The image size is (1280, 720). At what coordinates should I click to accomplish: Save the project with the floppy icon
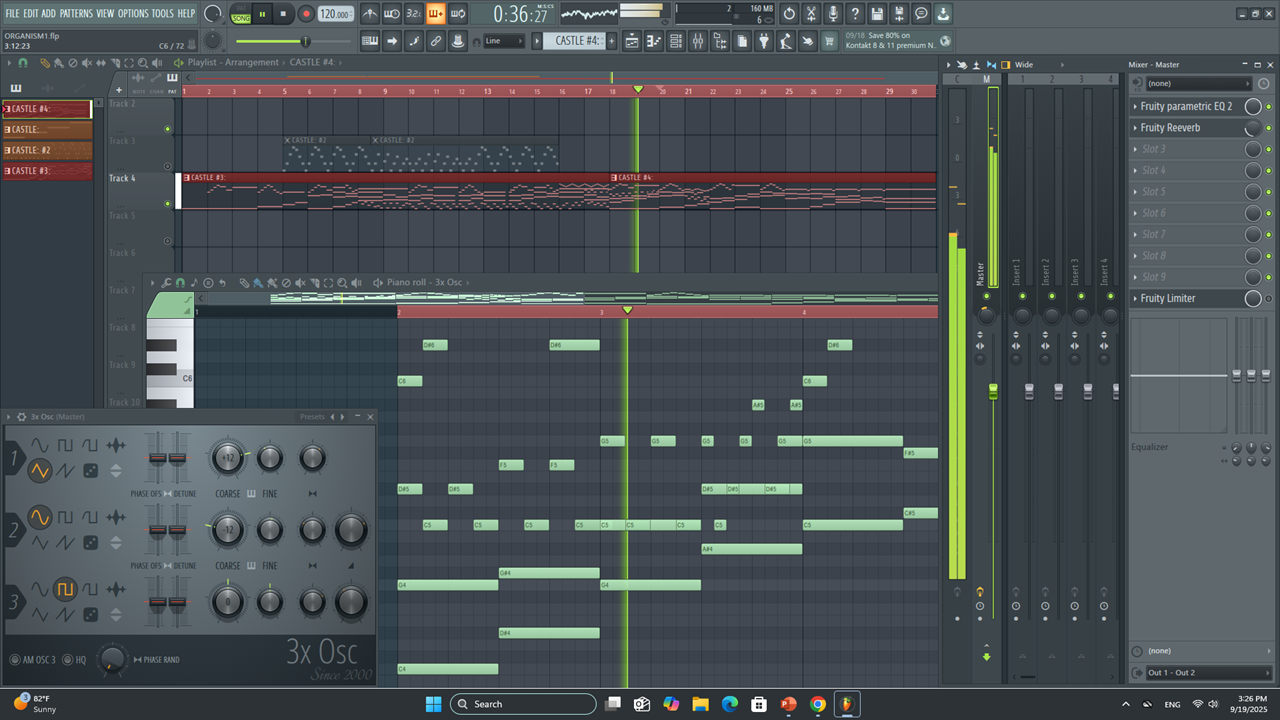coord(877,14)
